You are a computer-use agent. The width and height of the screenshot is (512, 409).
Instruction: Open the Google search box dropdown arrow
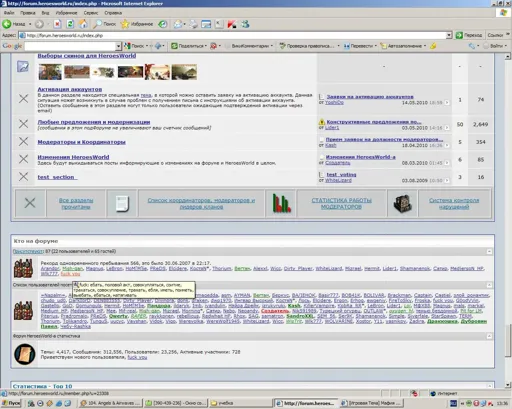(118, 46)
